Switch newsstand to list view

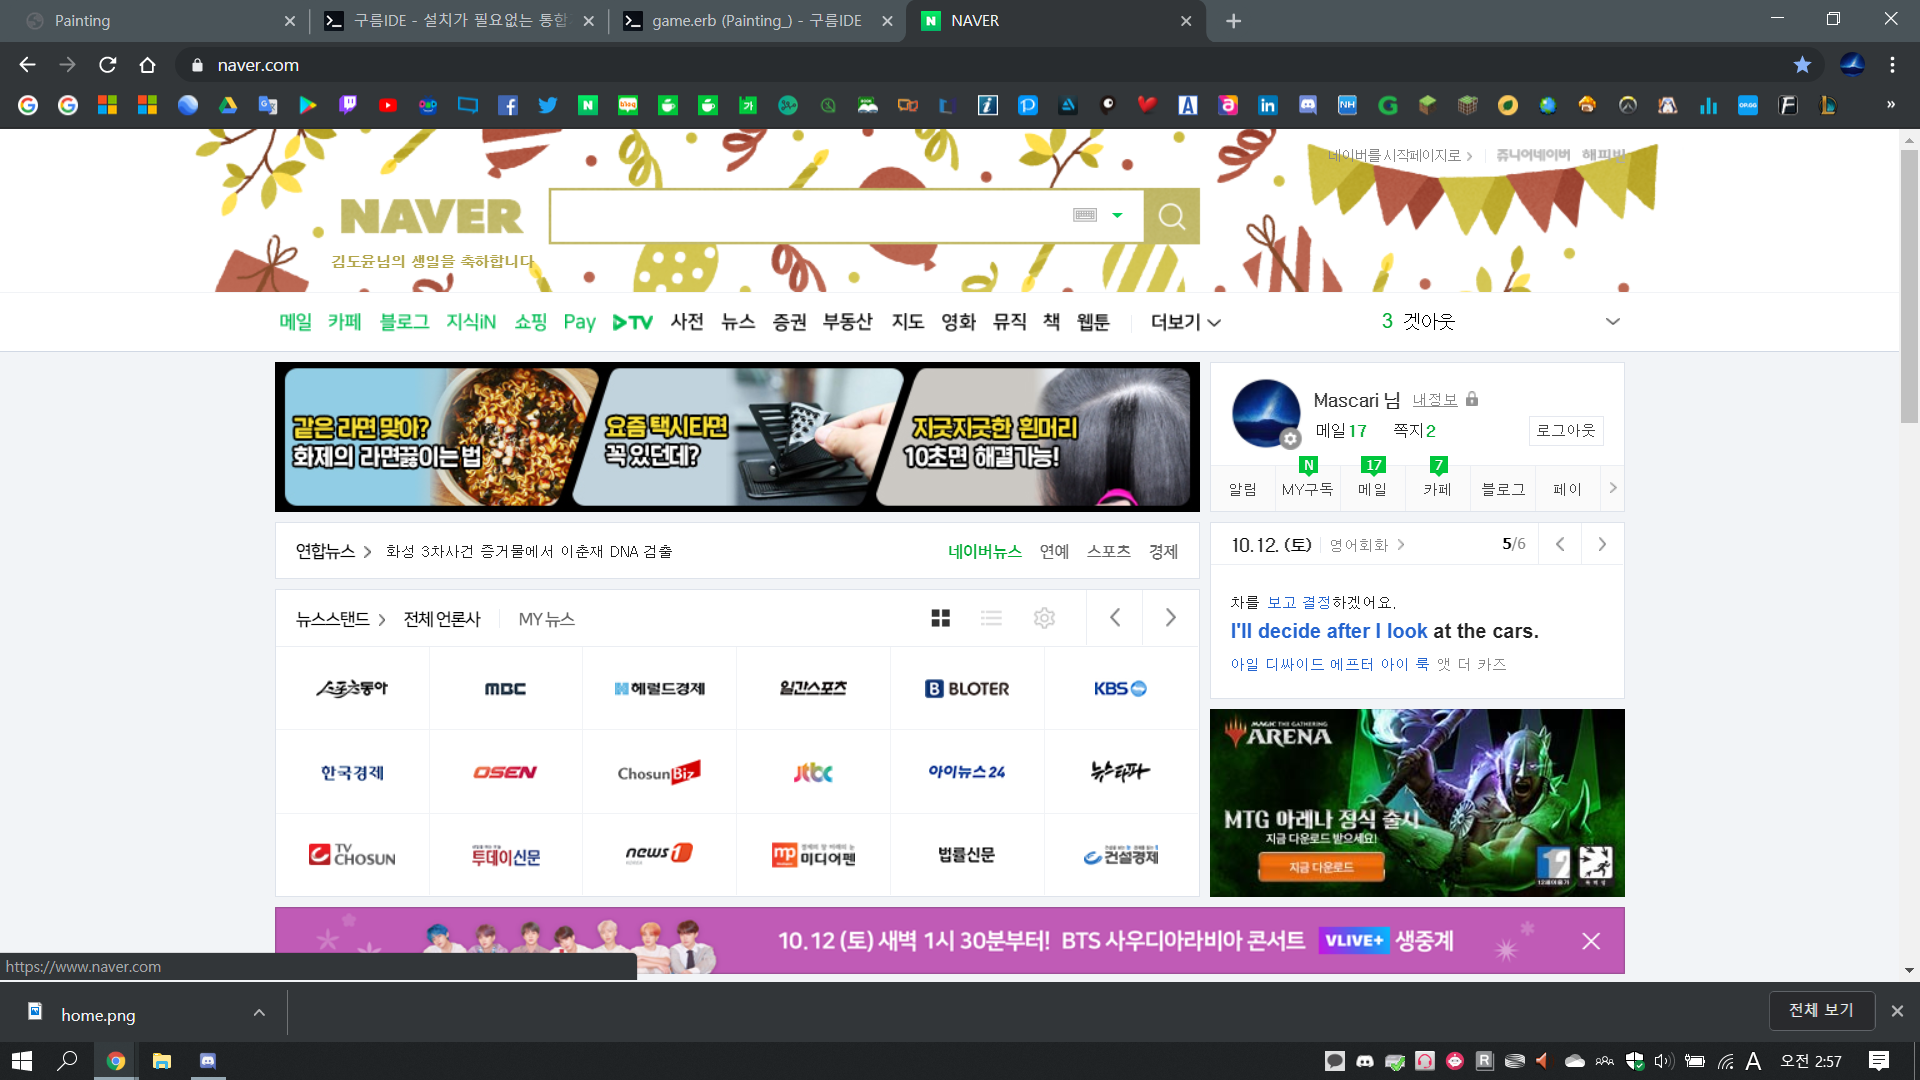click(991, 618)
